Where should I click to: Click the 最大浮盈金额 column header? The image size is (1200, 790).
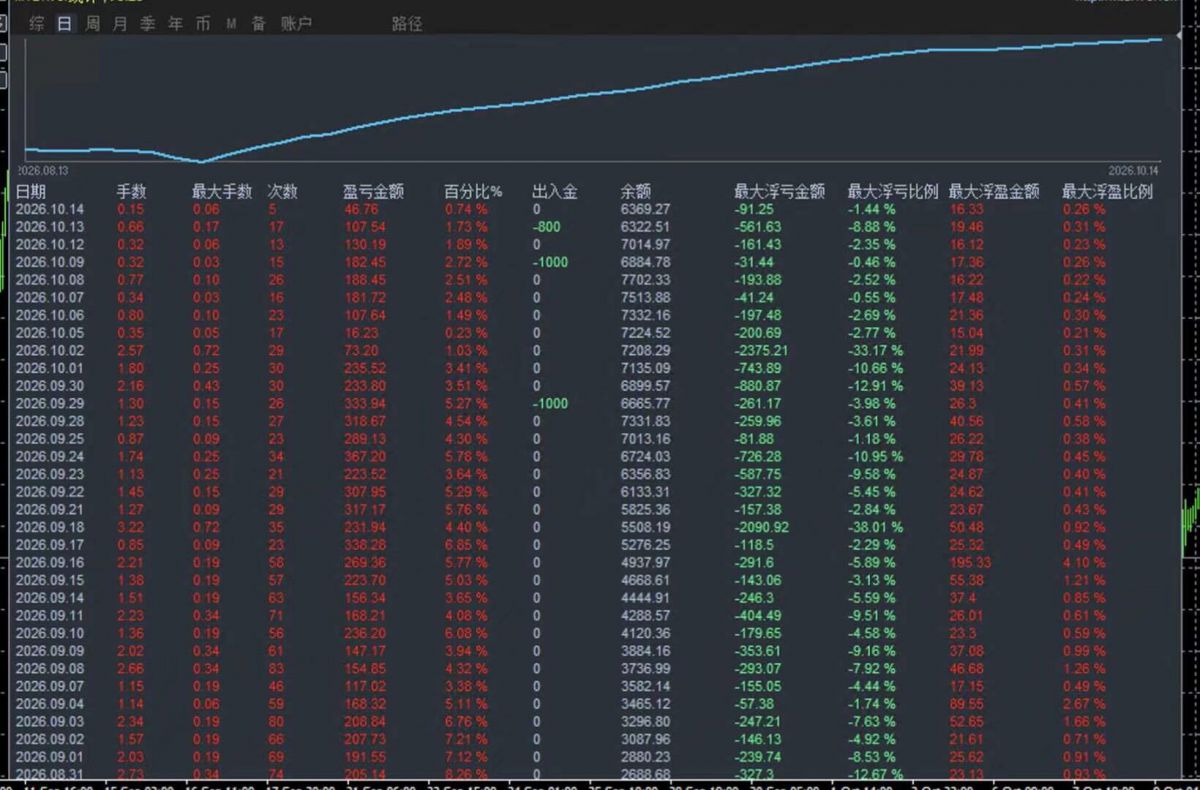pos(994,192)
